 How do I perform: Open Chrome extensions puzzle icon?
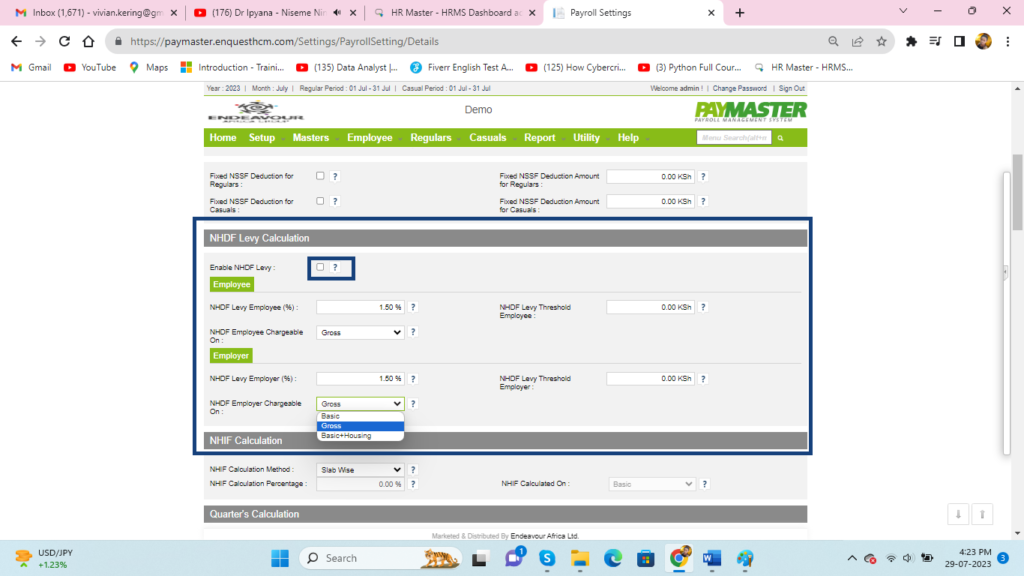pyautogui.click(x=911, y=42)
